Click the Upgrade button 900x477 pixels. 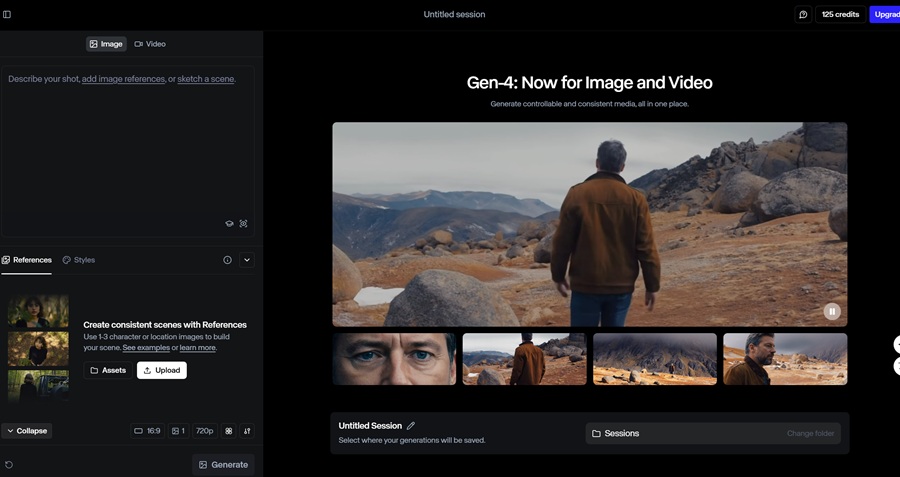(885, 14)
